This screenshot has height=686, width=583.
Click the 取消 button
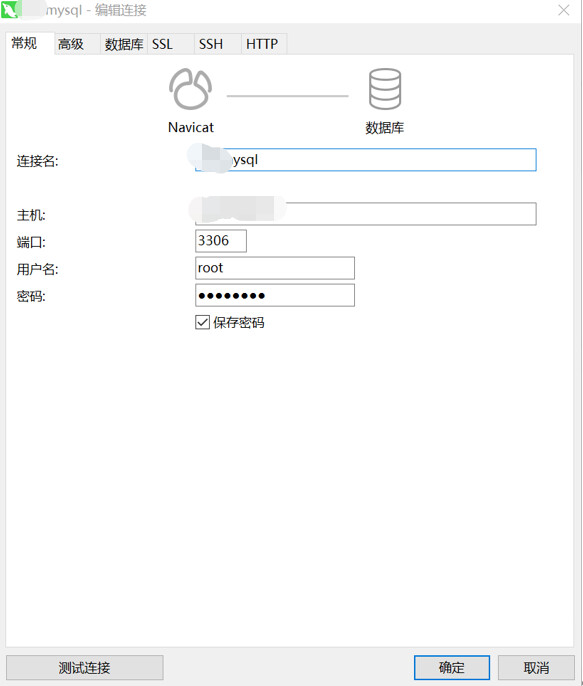coord(536,668)
